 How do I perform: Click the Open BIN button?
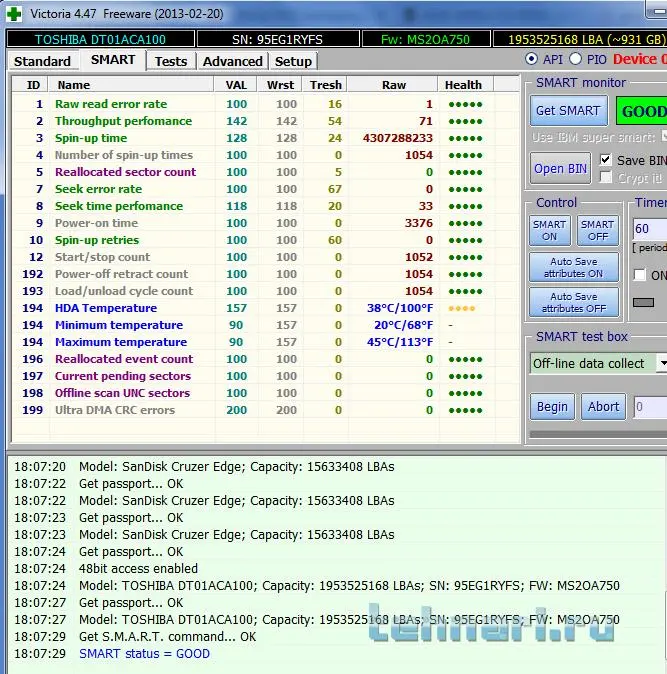pyautogui.click(x=560, y=168)
